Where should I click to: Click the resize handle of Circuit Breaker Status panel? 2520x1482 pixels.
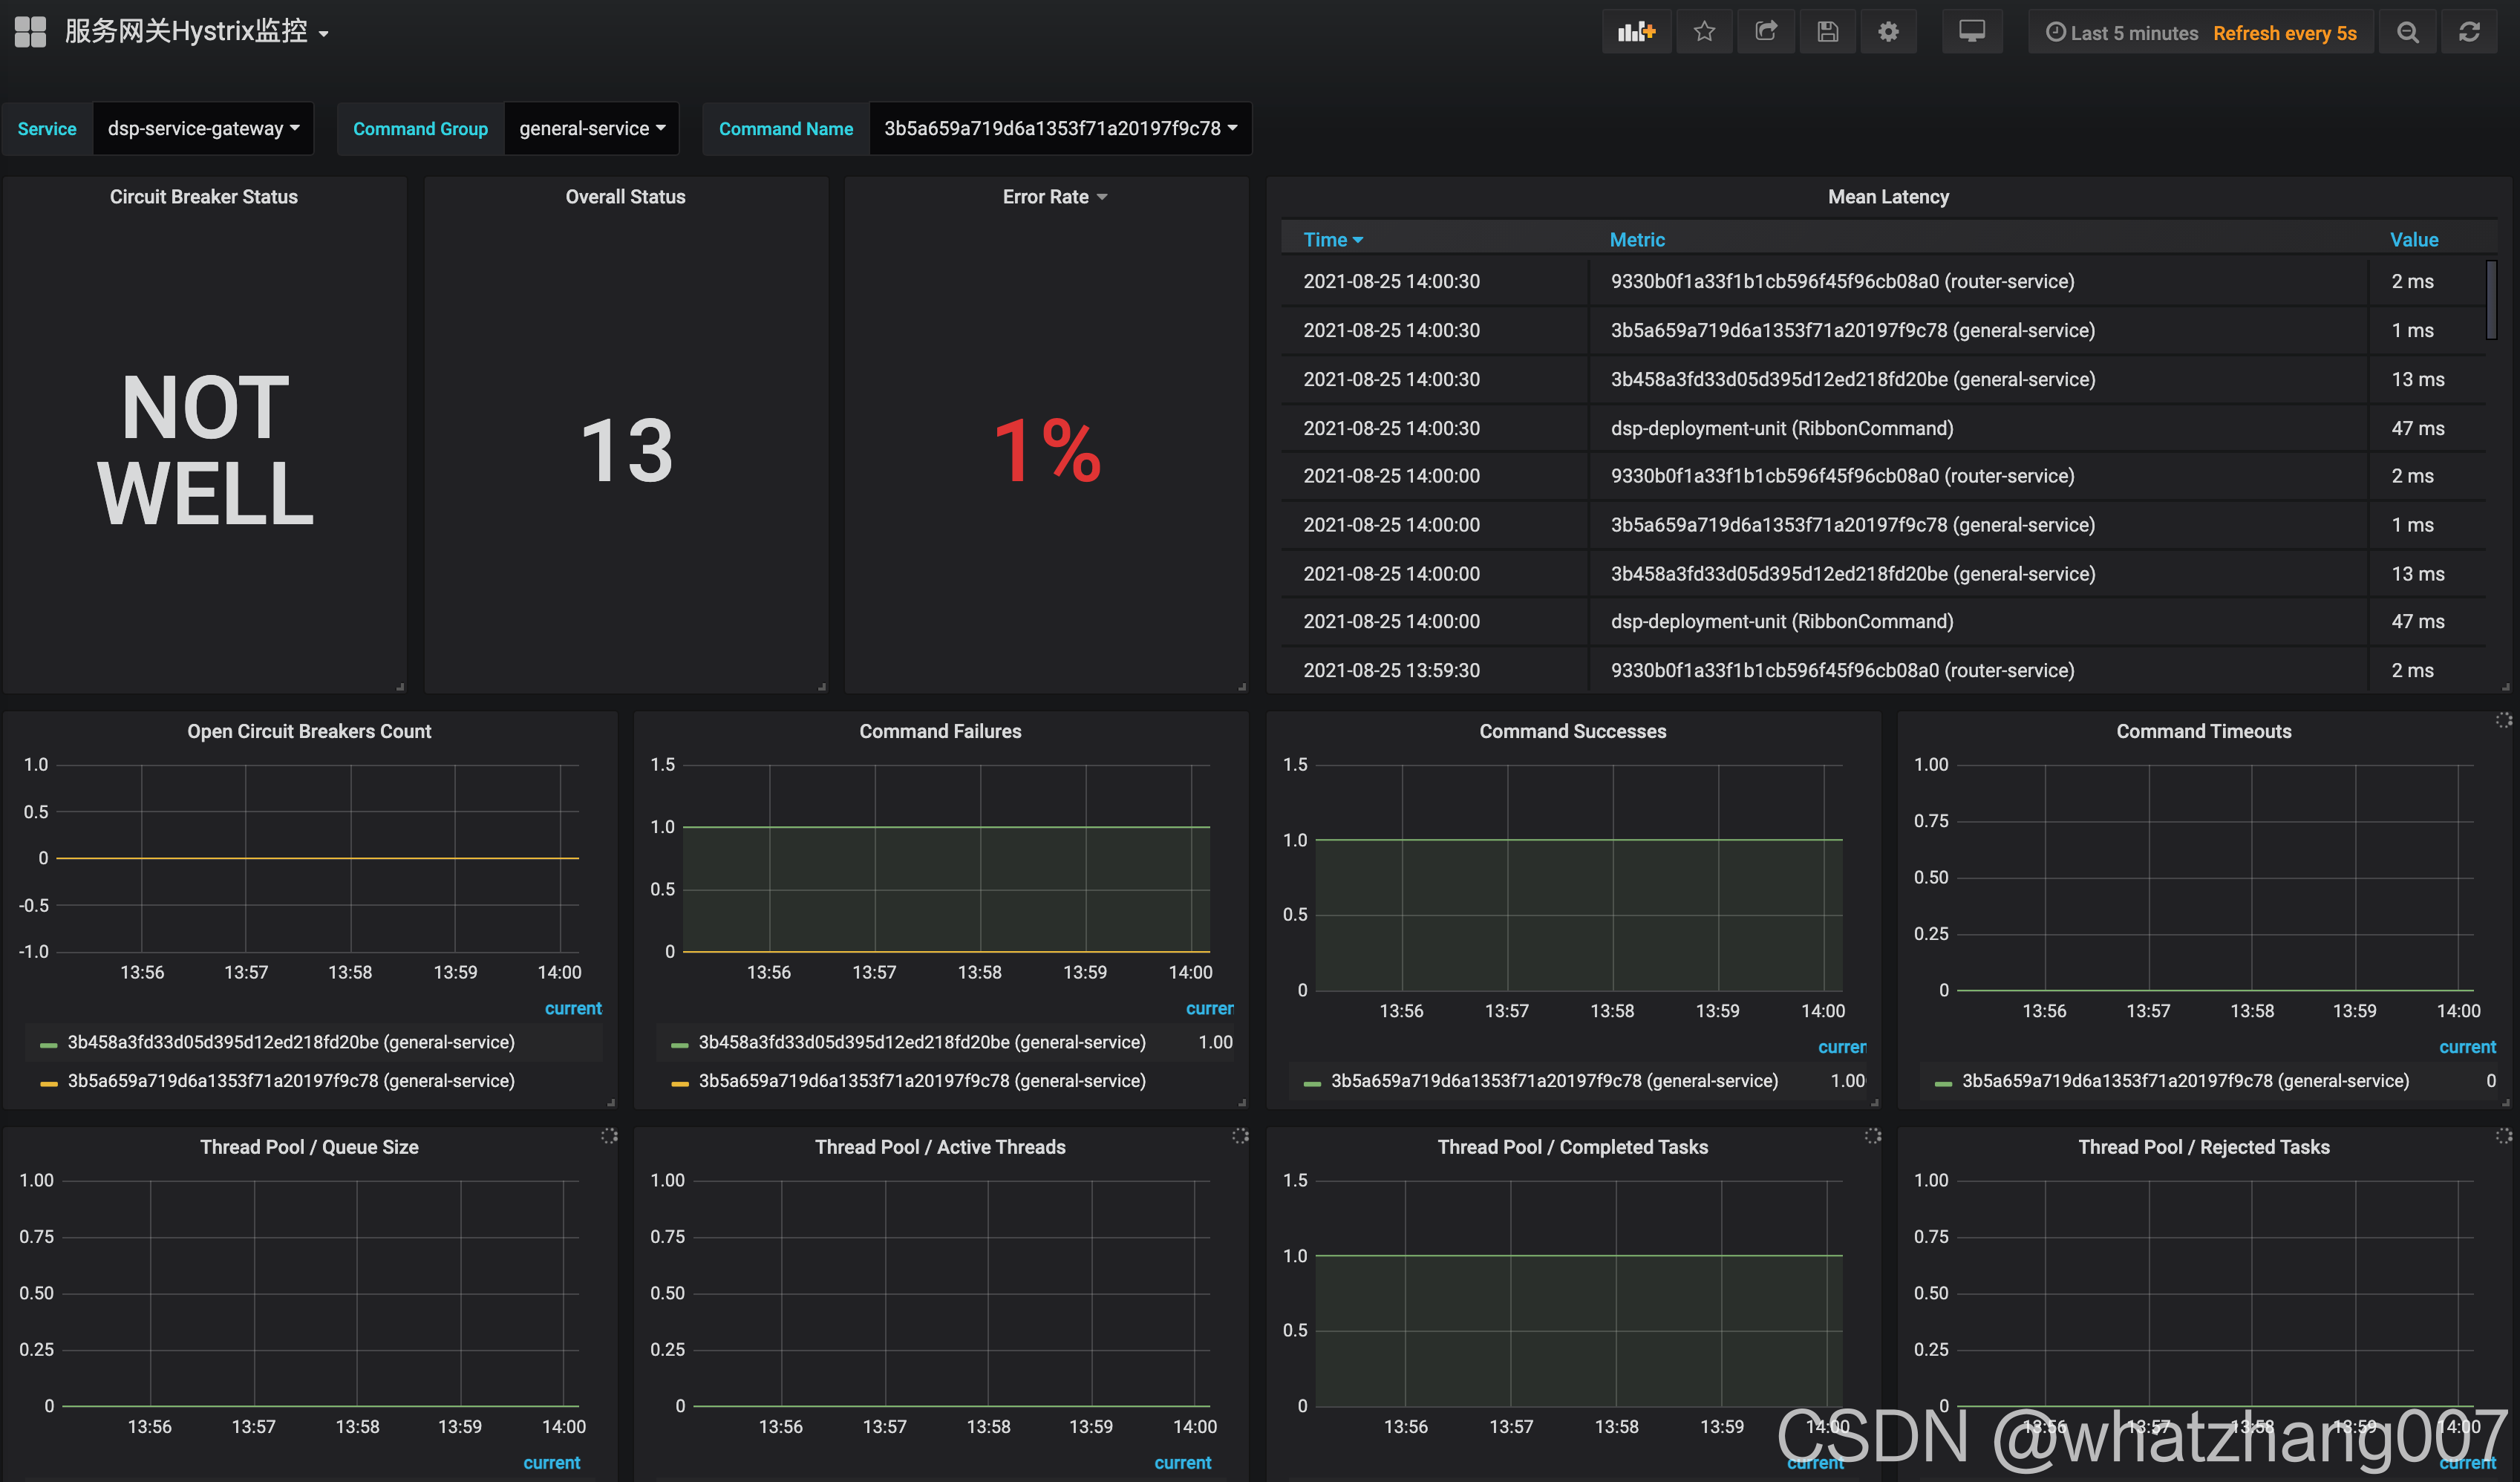pos(400,687)
